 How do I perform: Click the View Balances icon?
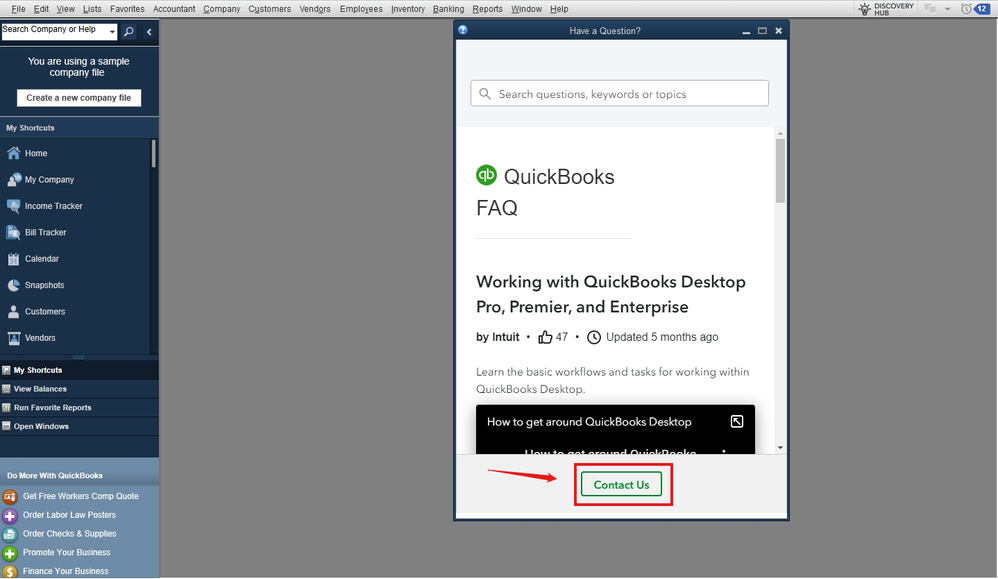6,389
